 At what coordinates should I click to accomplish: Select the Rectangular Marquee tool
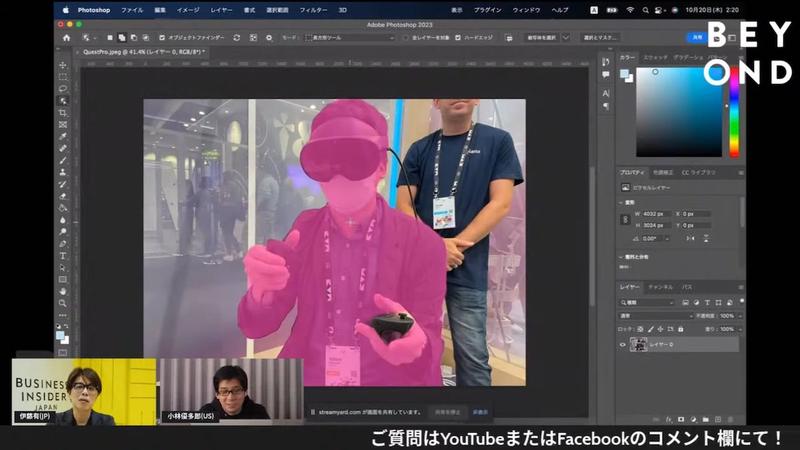click(x=63, y=77)
